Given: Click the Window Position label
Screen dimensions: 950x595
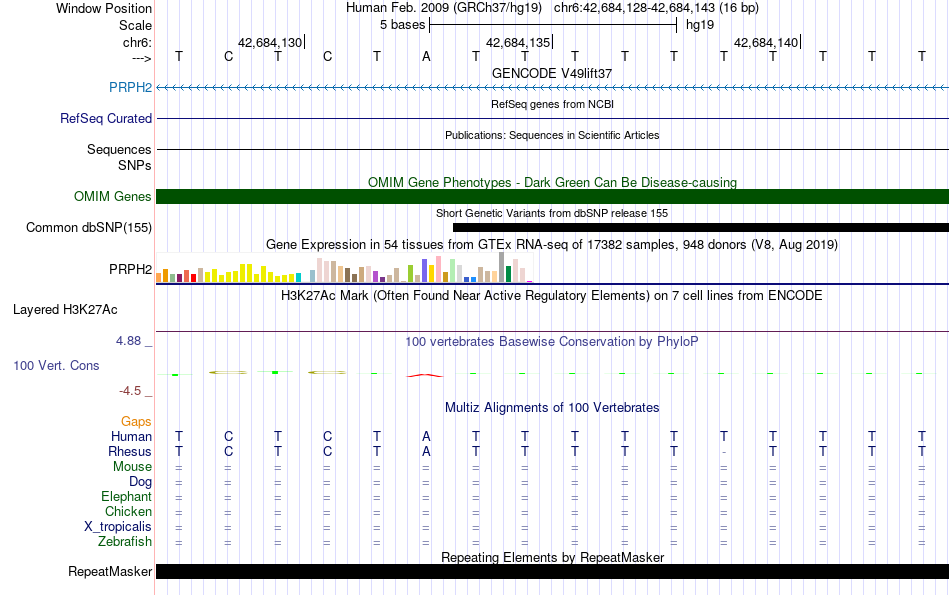Looking at the screenshot, I should click(x=104, y=8).
